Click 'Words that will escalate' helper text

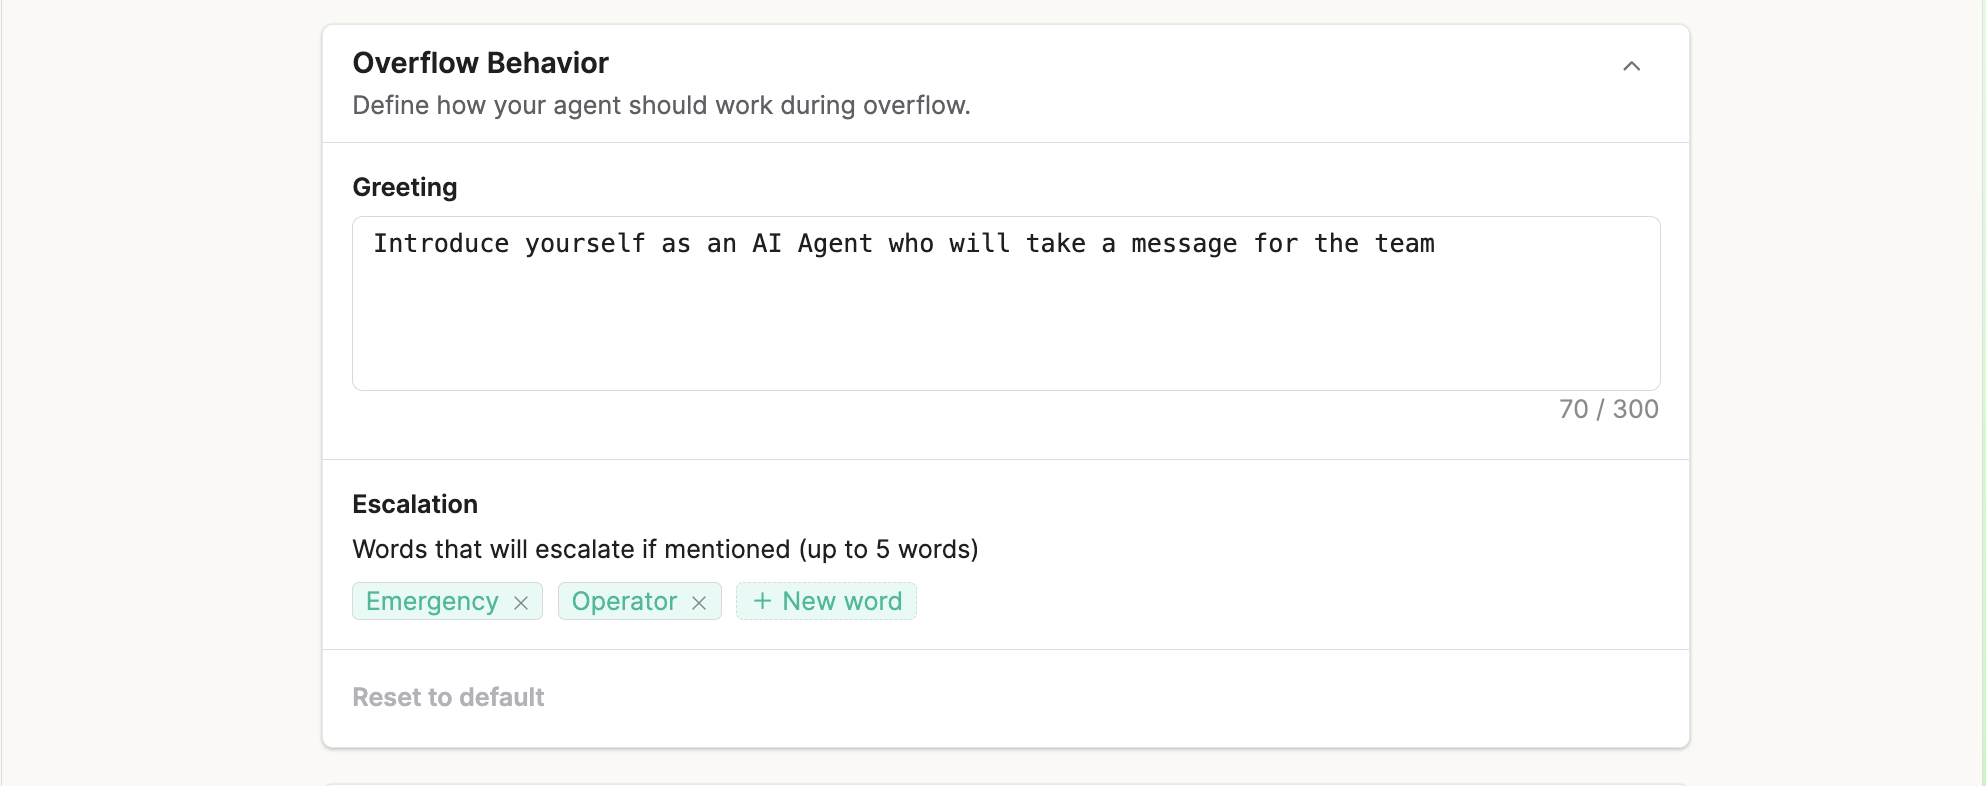click(x=571, y=549)
